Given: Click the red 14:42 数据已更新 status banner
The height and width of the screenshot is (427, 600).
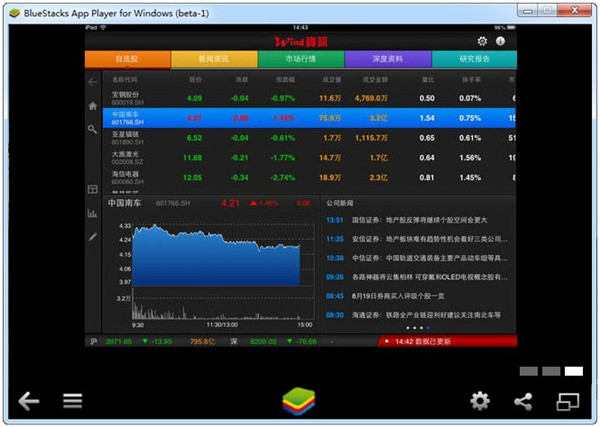Looking at the screenshot, I should click(x=448, y=341).
